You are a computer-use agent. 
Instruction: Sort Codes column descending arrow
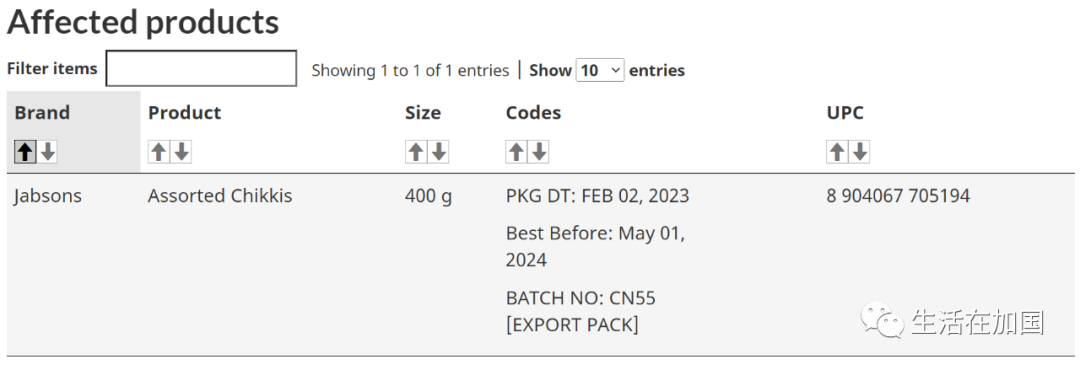[x=539, y=152]
